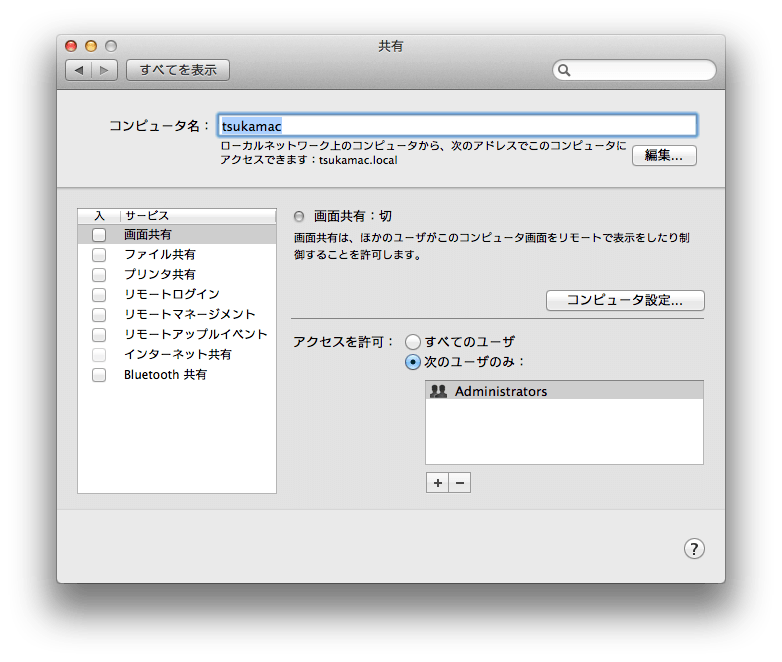
Task: Select the すべてのユーザ radio button
Action: tap(412, 342)
